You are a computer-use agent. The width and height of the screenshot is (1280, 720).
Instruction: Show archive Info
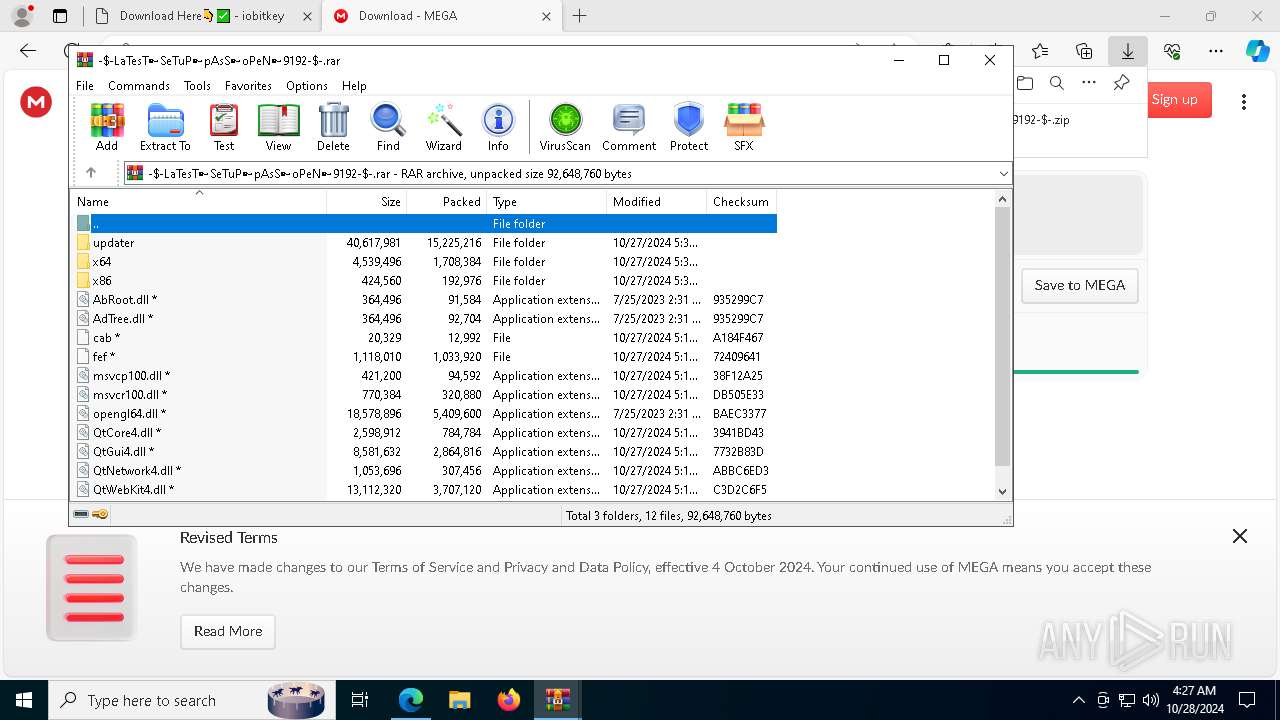498,127
